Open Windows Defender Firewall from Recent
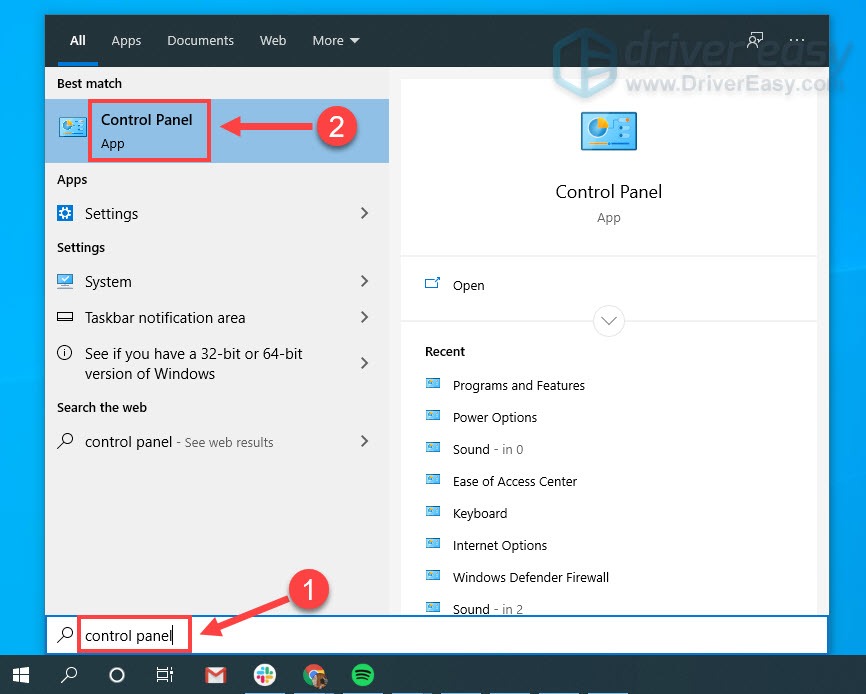866x694 pixels. [x=531, y=577]
